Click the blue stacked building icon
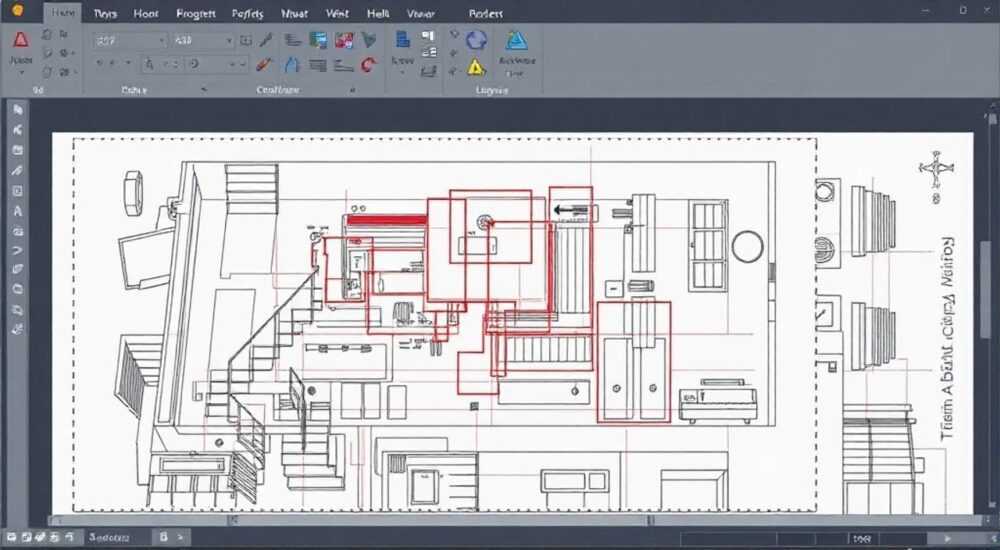 pyautogui.click(x=403, y=40)
